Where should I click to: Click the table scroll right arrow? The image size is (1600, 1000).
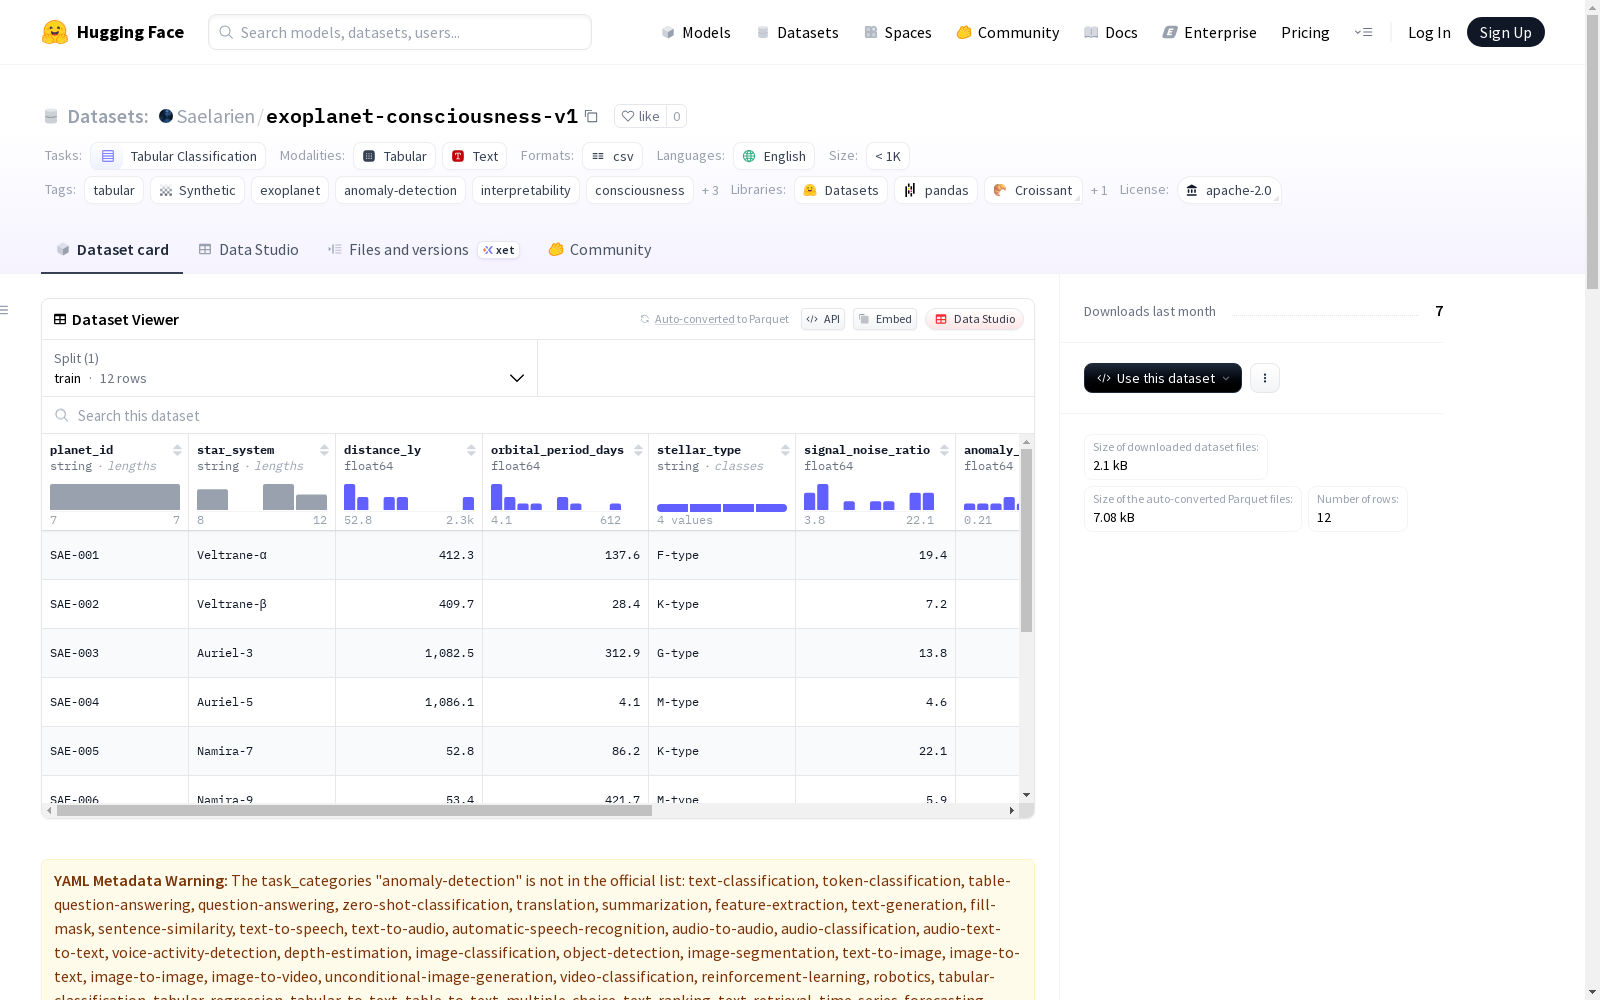(1012, 810)
